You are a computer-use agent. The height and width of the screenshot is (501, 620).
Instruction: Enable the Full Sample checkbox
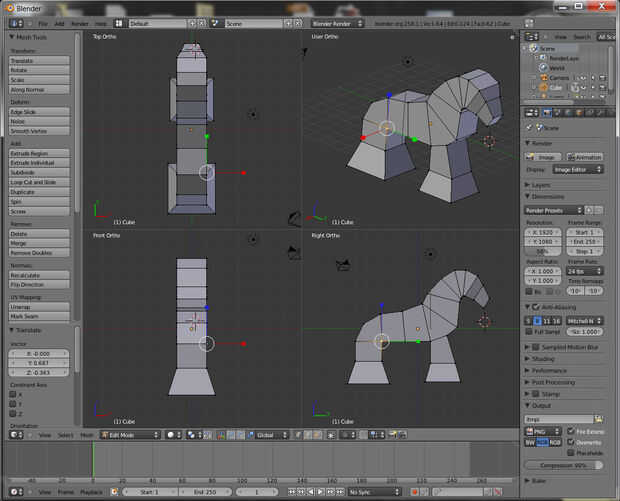[x=530, y=331]
